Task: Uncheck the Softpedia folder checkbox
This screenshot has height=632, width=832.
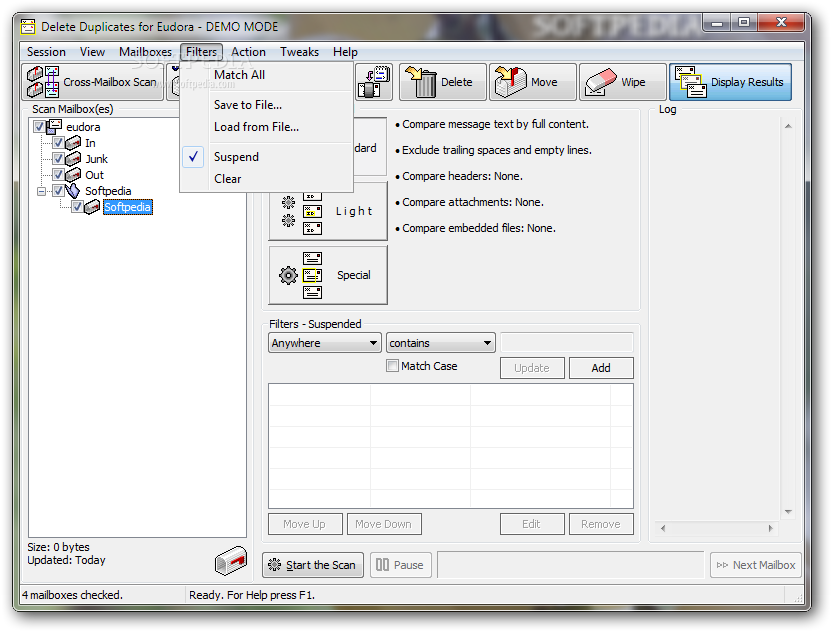Action: (x=58, y=191)
